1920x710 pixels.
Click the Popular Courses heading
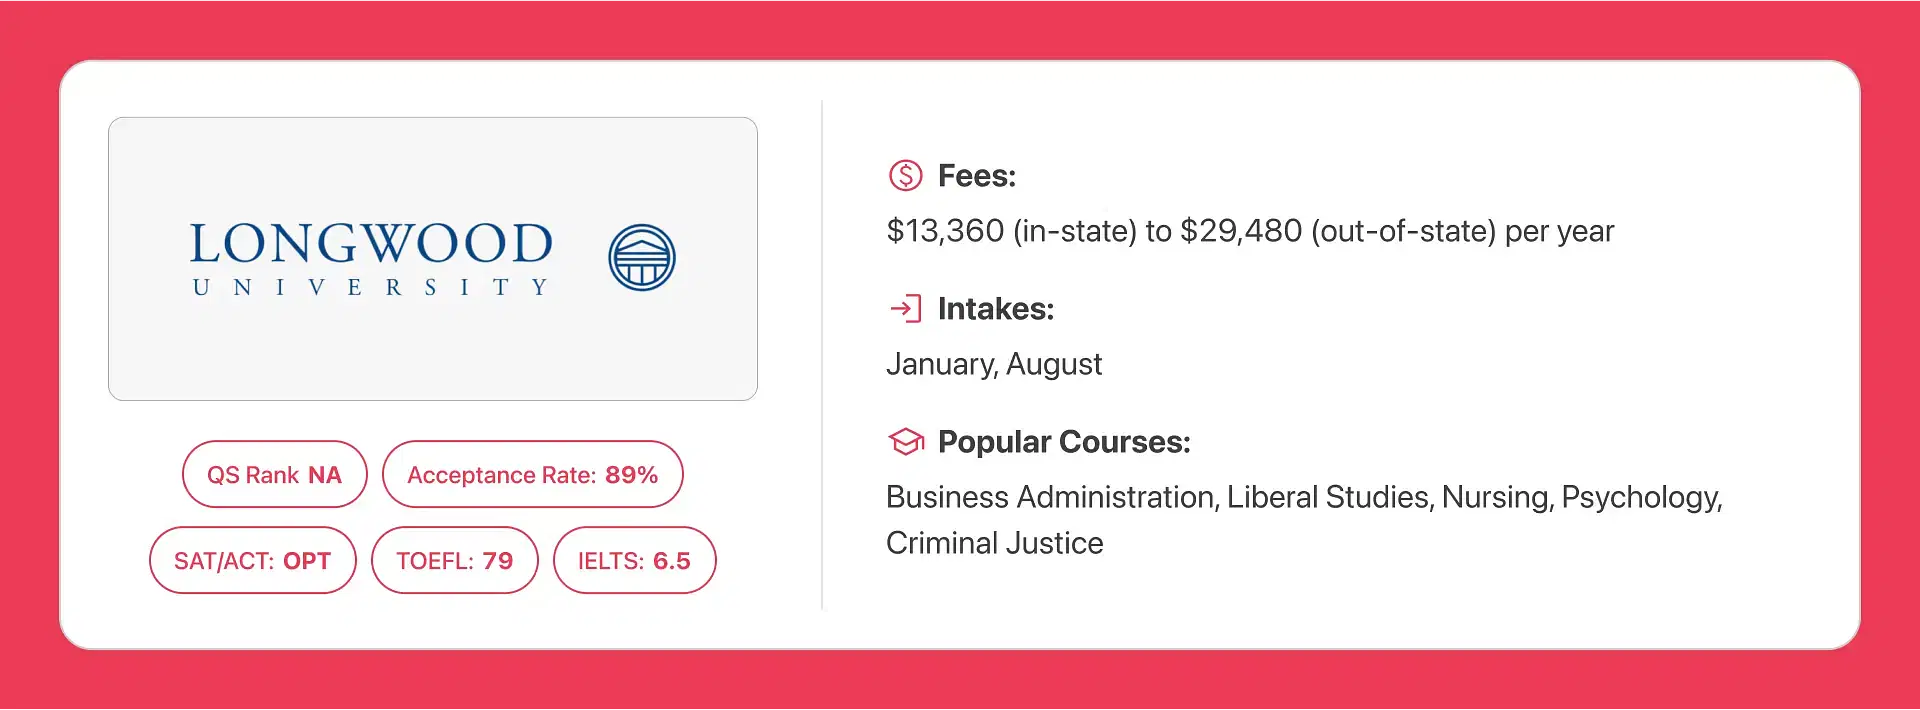click(x=1064, y=442)
